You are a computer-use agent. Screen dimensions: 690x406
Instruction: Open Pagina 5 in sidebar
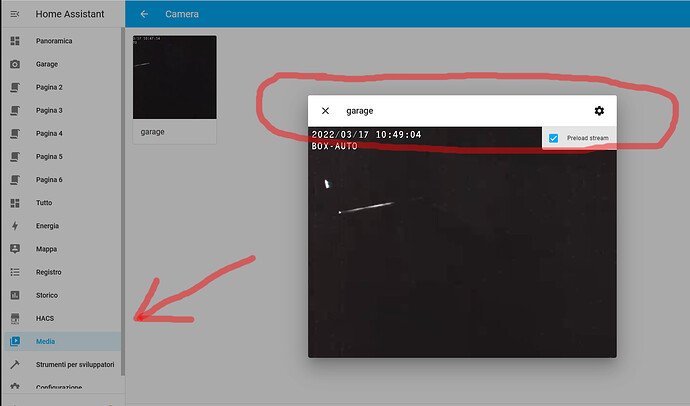click(x=62, y=157)
